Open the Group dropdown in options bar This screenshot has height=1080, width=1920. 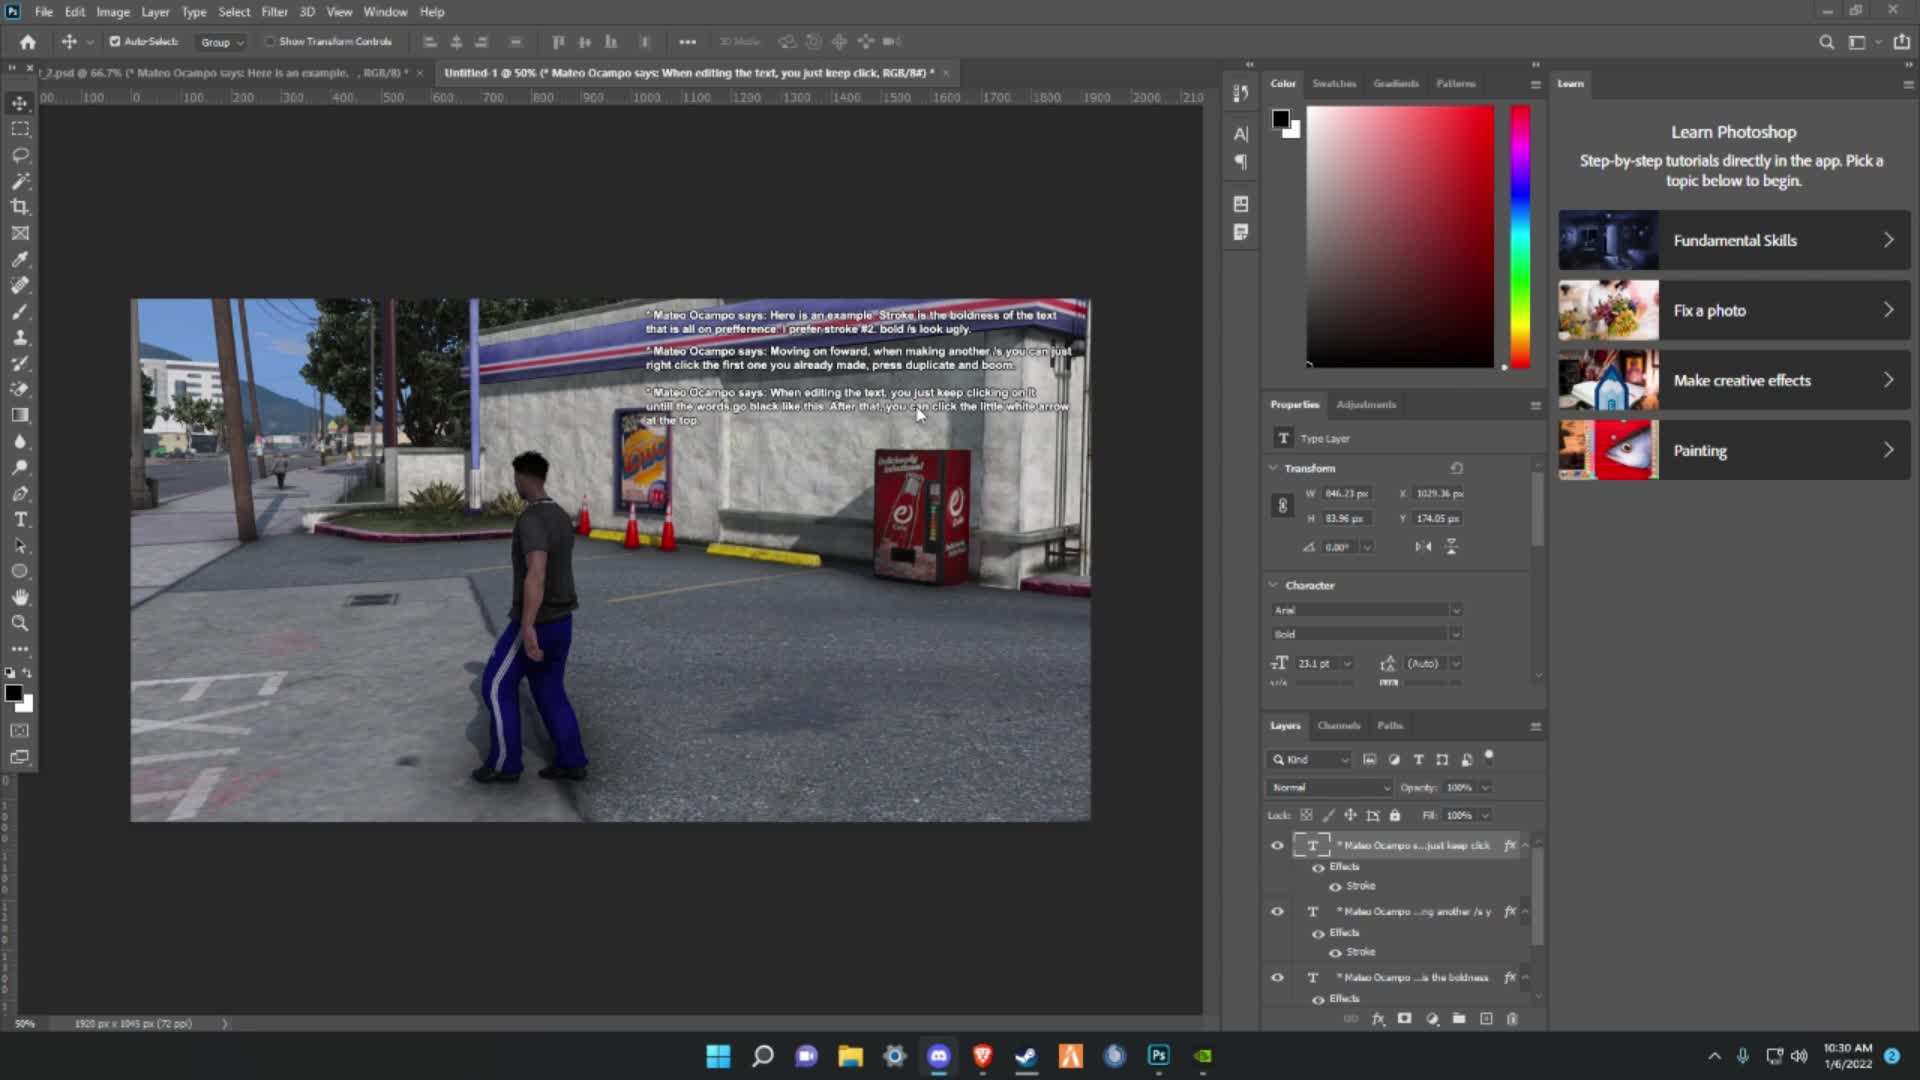222,42
